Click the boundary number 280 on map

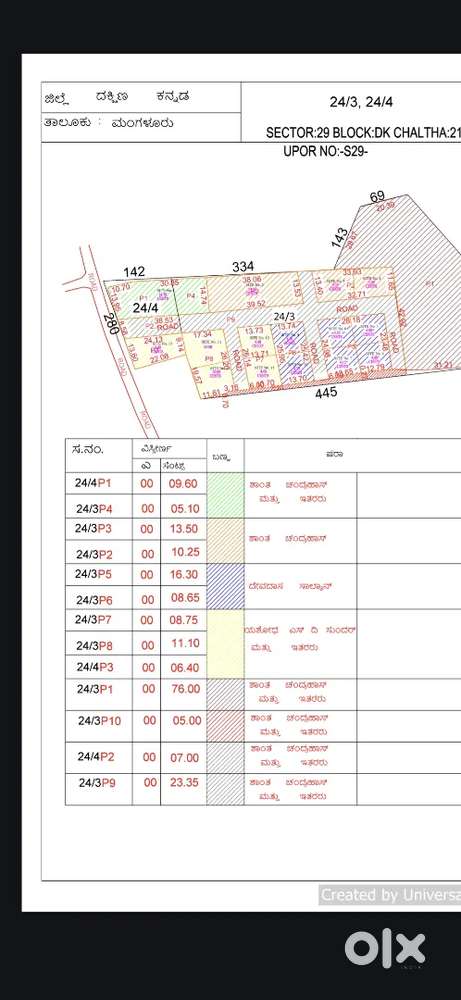point(110,325)
